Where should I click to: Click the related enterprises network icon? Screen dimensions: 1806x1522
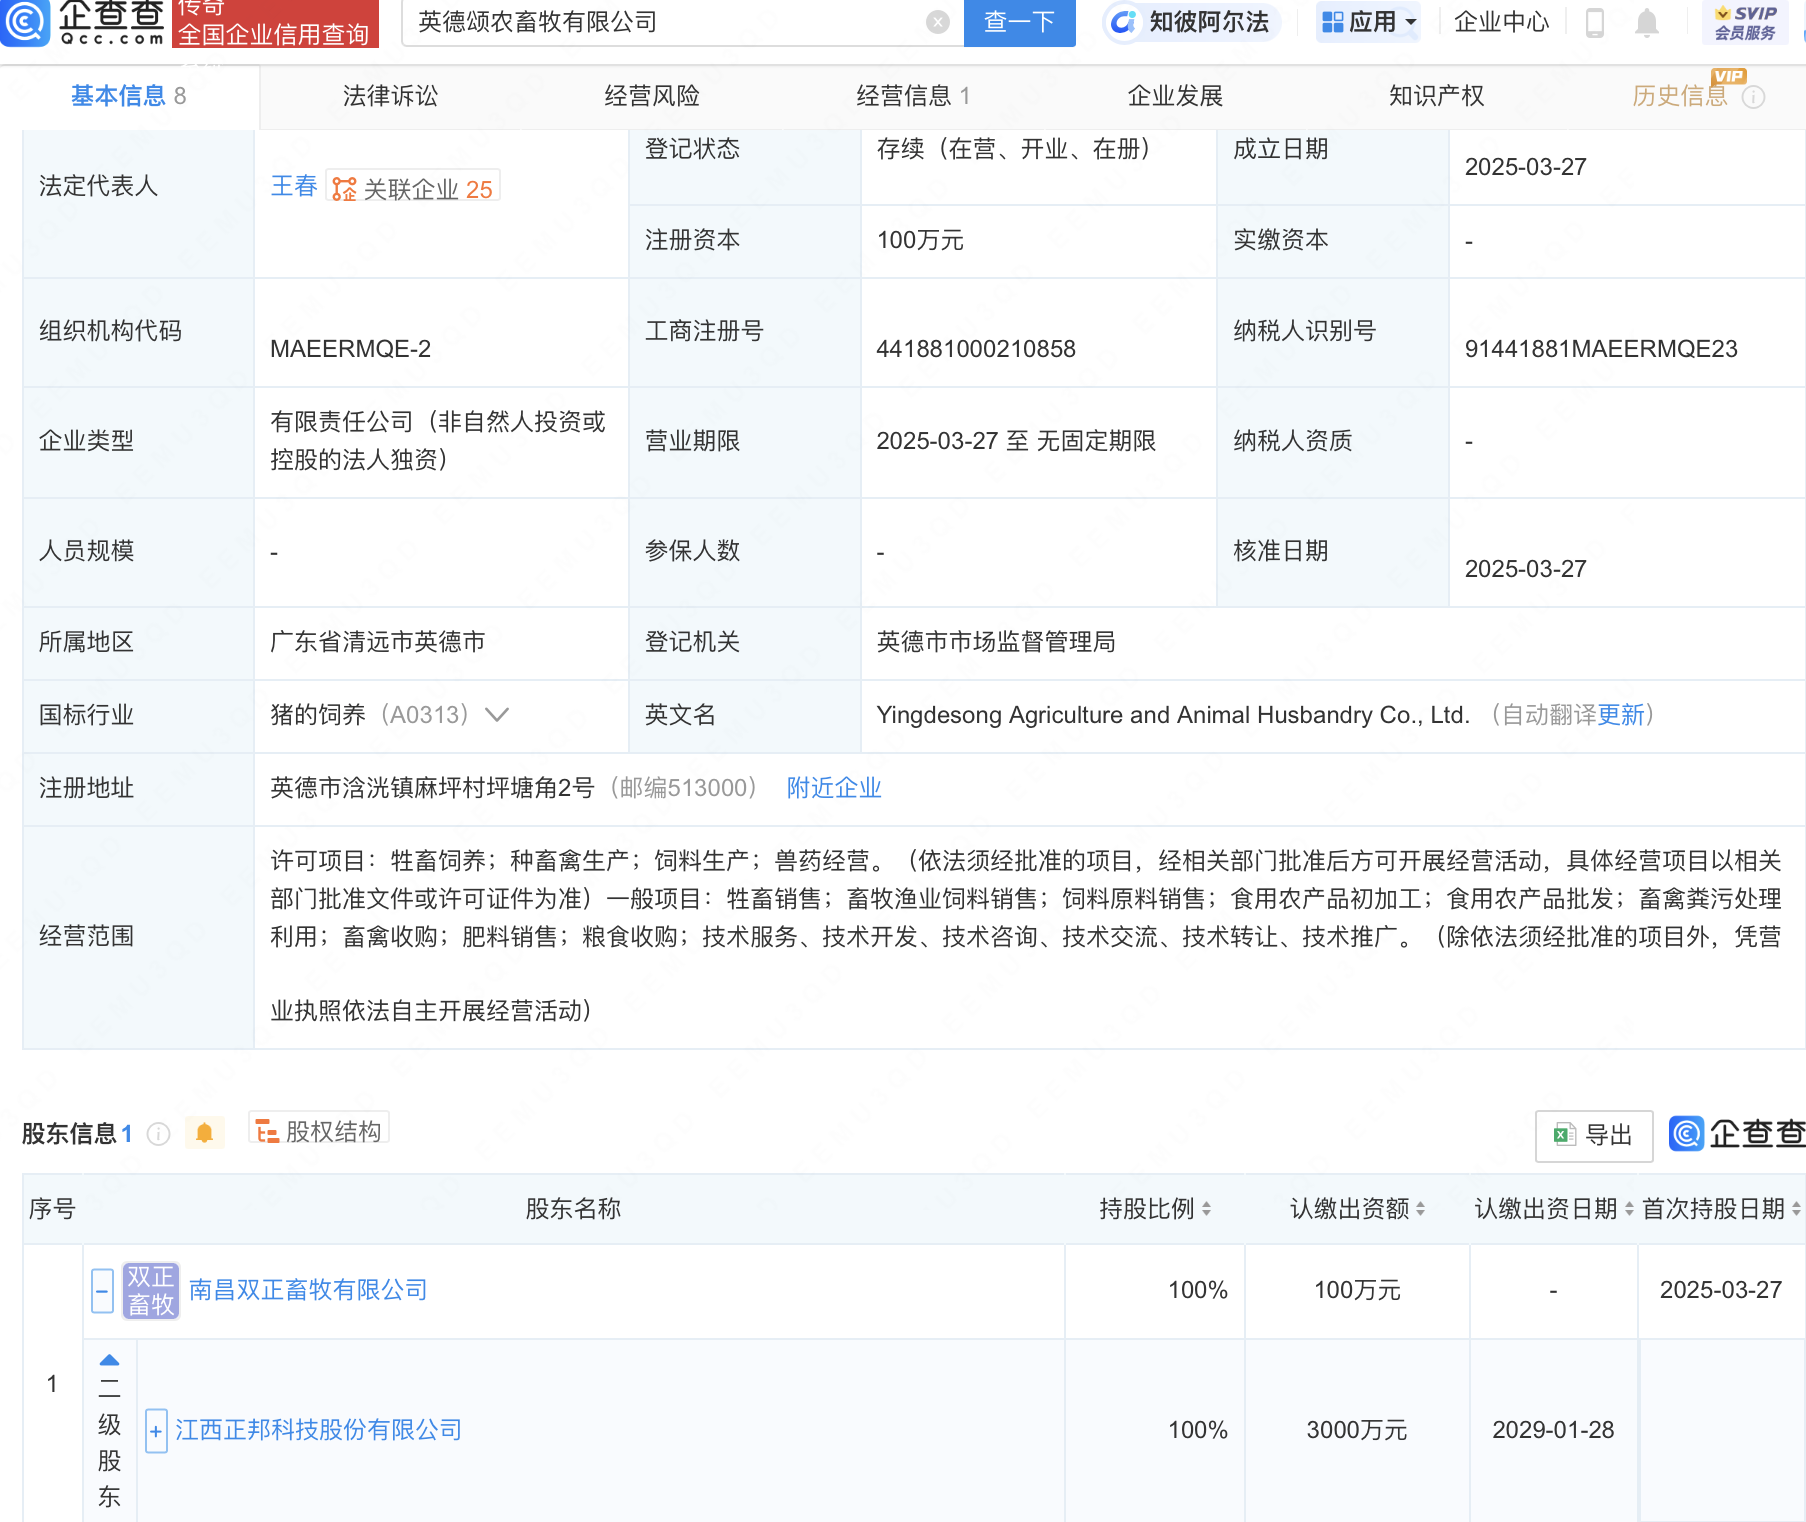pos(344,189)
